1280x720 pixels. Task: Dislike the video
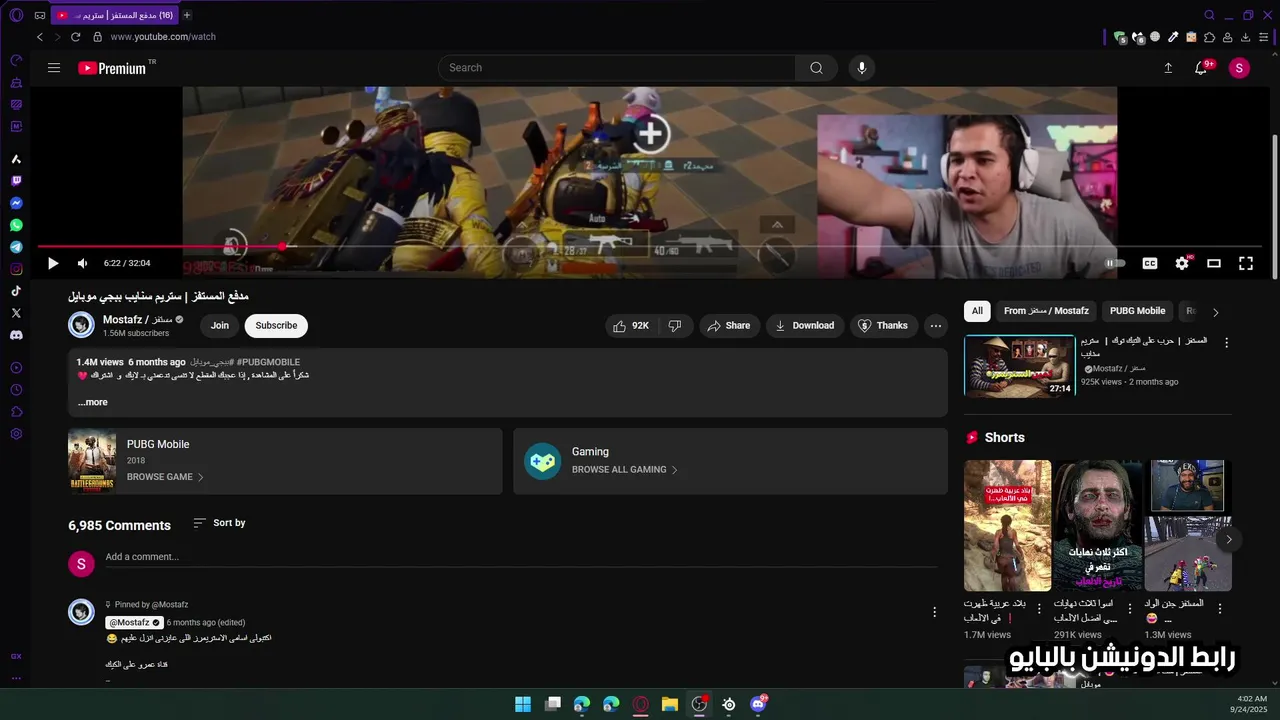click(x=675, y=325)
